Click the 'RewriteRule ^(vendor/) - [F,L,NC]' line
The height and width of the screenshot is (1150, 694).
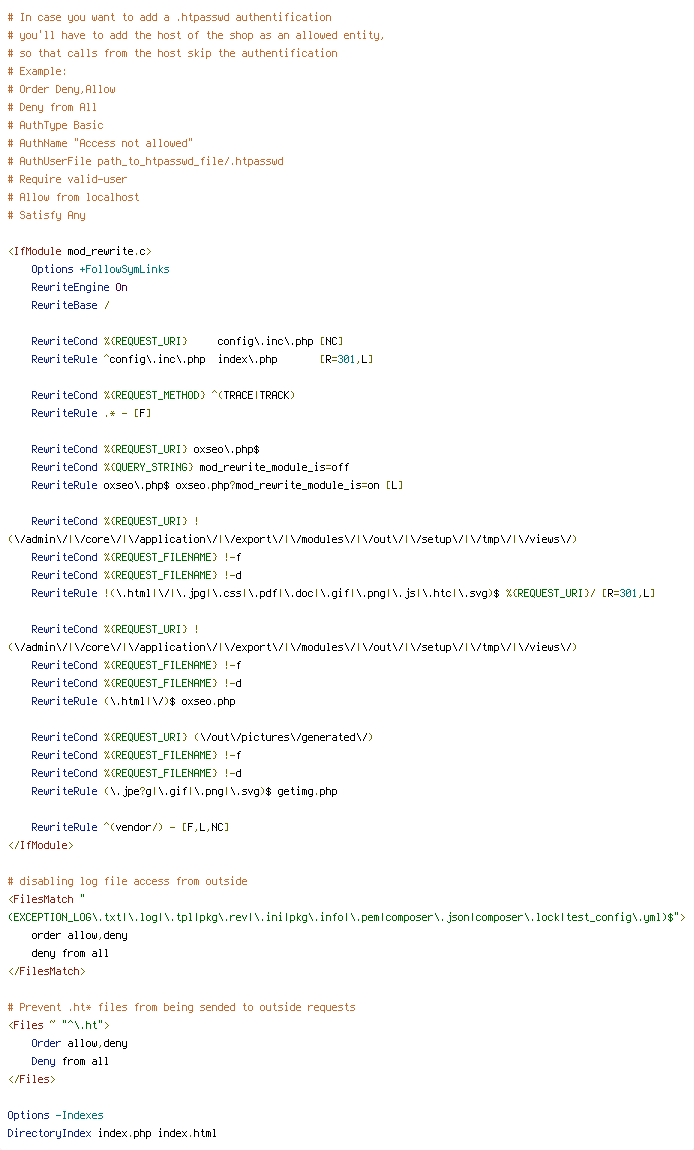(130, 827)
